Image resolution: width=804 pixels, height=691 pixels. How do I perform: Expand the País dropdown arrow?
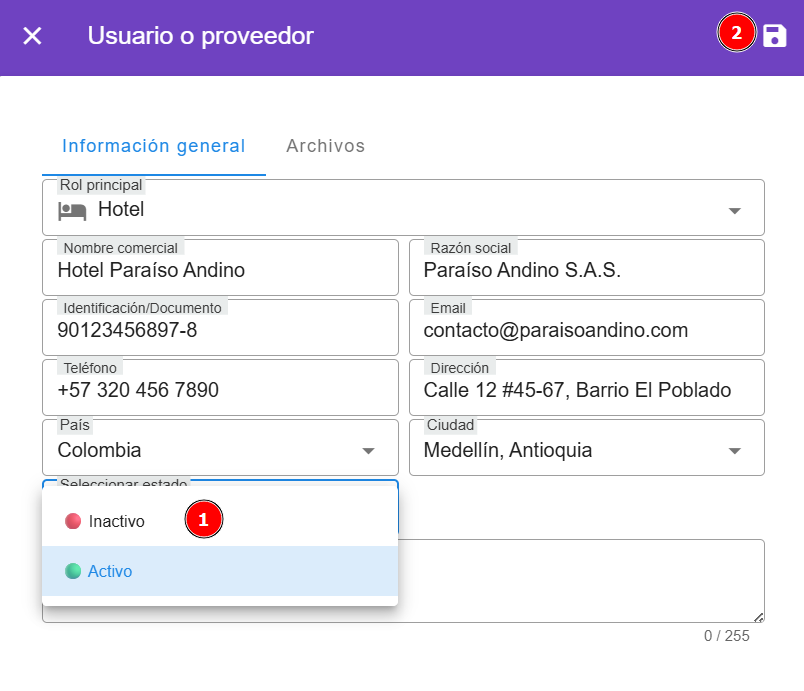[368, 451]
